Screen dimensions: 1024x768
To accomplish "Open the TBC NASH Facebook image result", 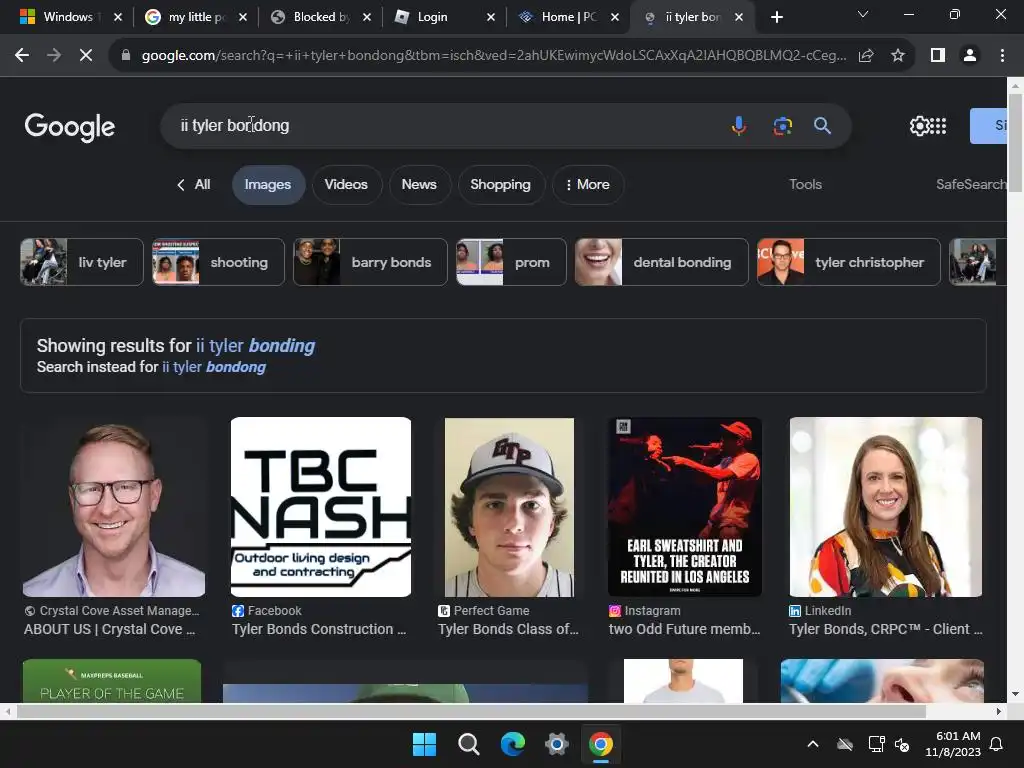I will pyautogui.click(x=321, y=507).
